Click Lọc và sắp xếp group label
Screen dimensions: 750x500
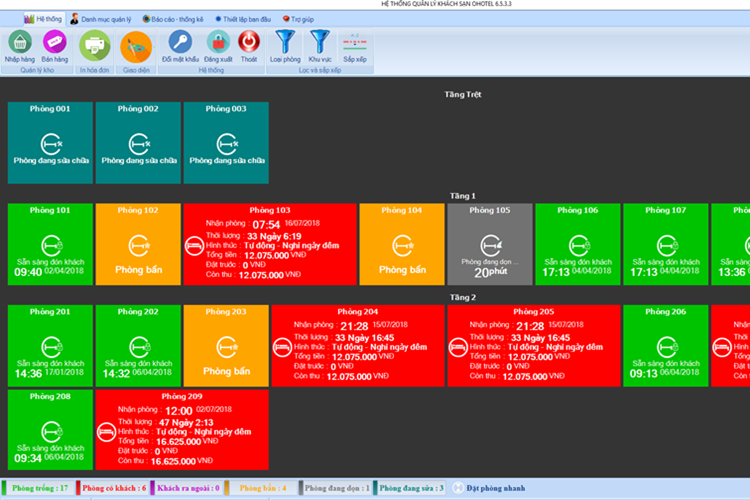pos(320,70)
